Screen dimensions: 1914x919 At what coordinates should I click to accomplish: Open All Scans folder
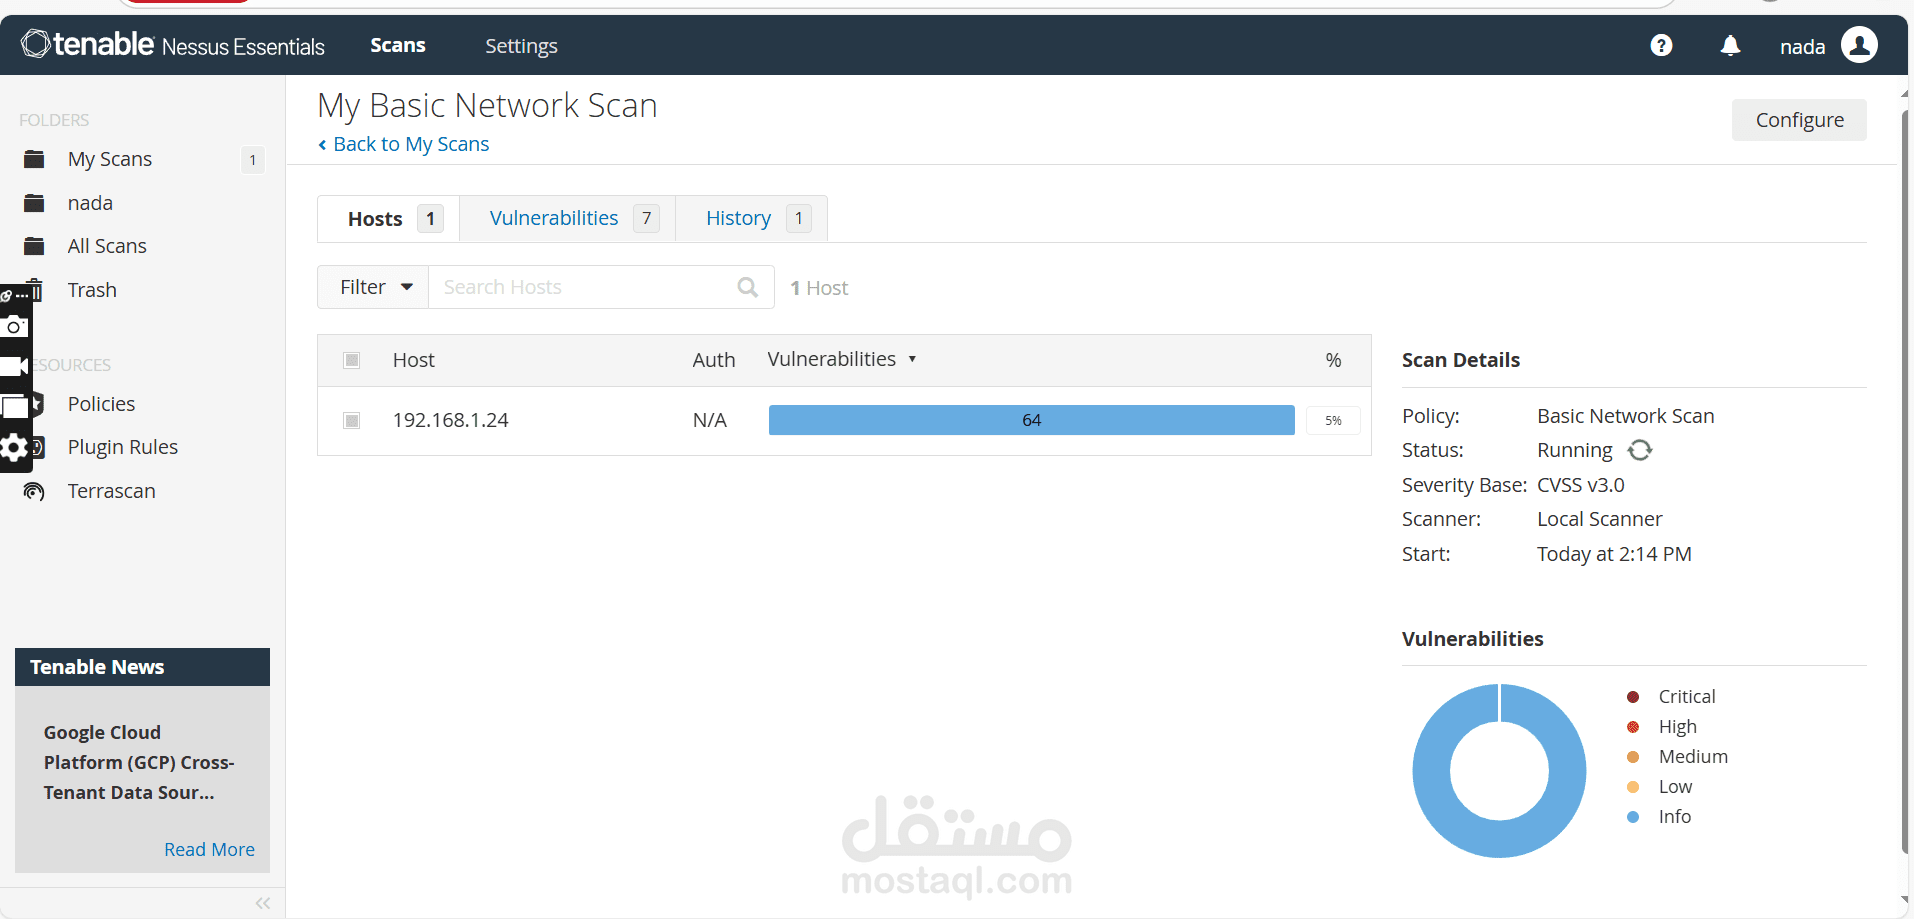107,246
